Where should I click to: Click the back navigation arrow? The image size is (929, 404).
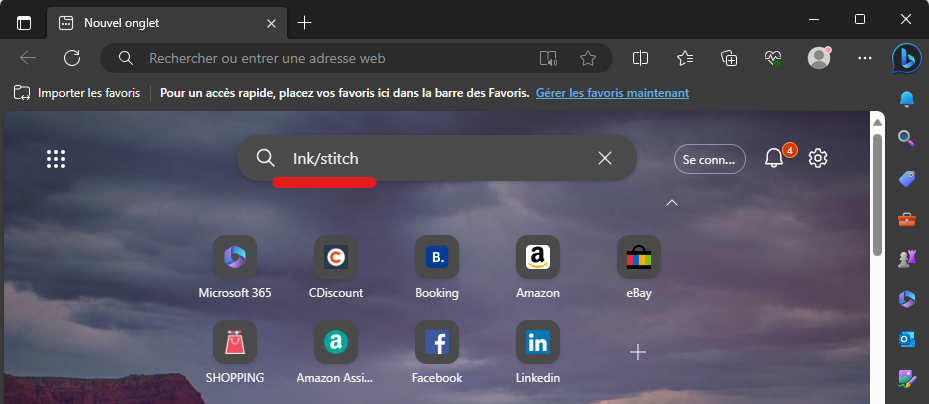(x=28, y=57)
